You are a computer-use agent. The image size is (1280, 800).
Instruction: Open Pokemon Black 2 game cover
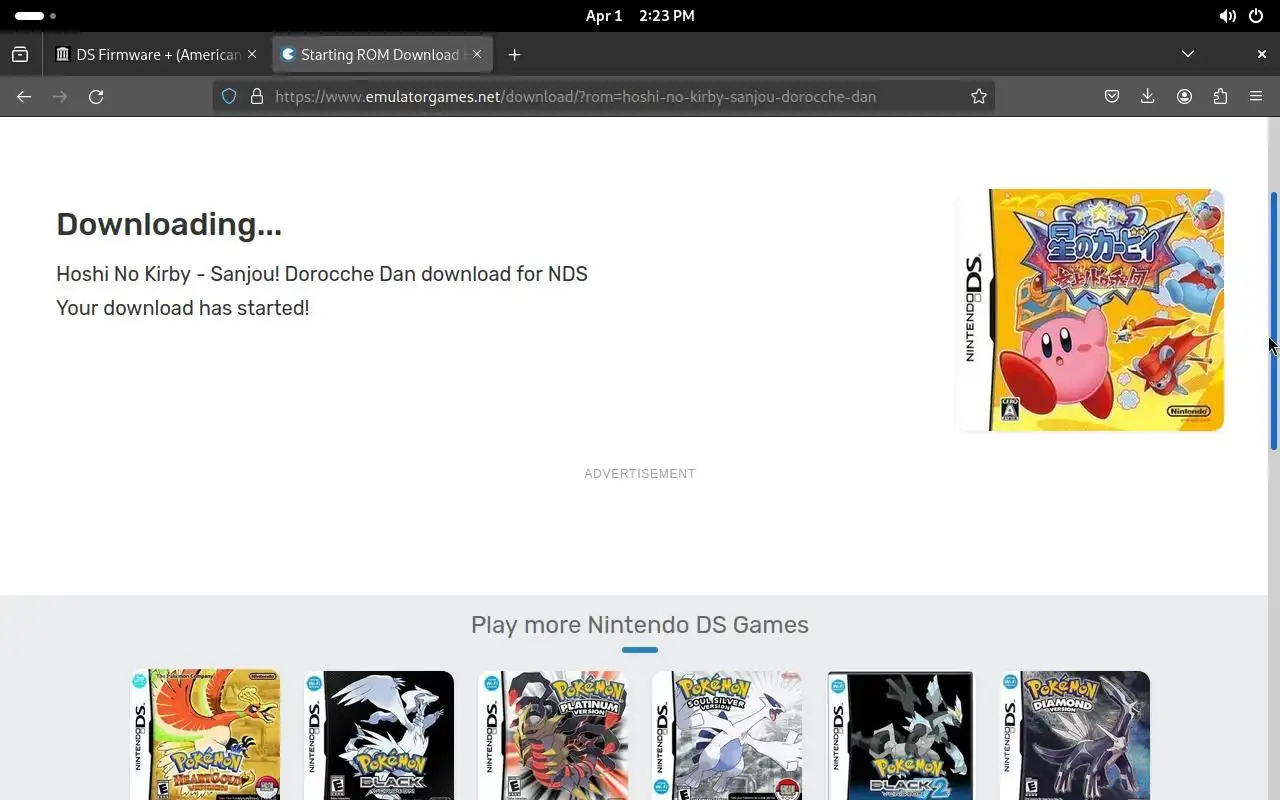(x=901, y=735)
